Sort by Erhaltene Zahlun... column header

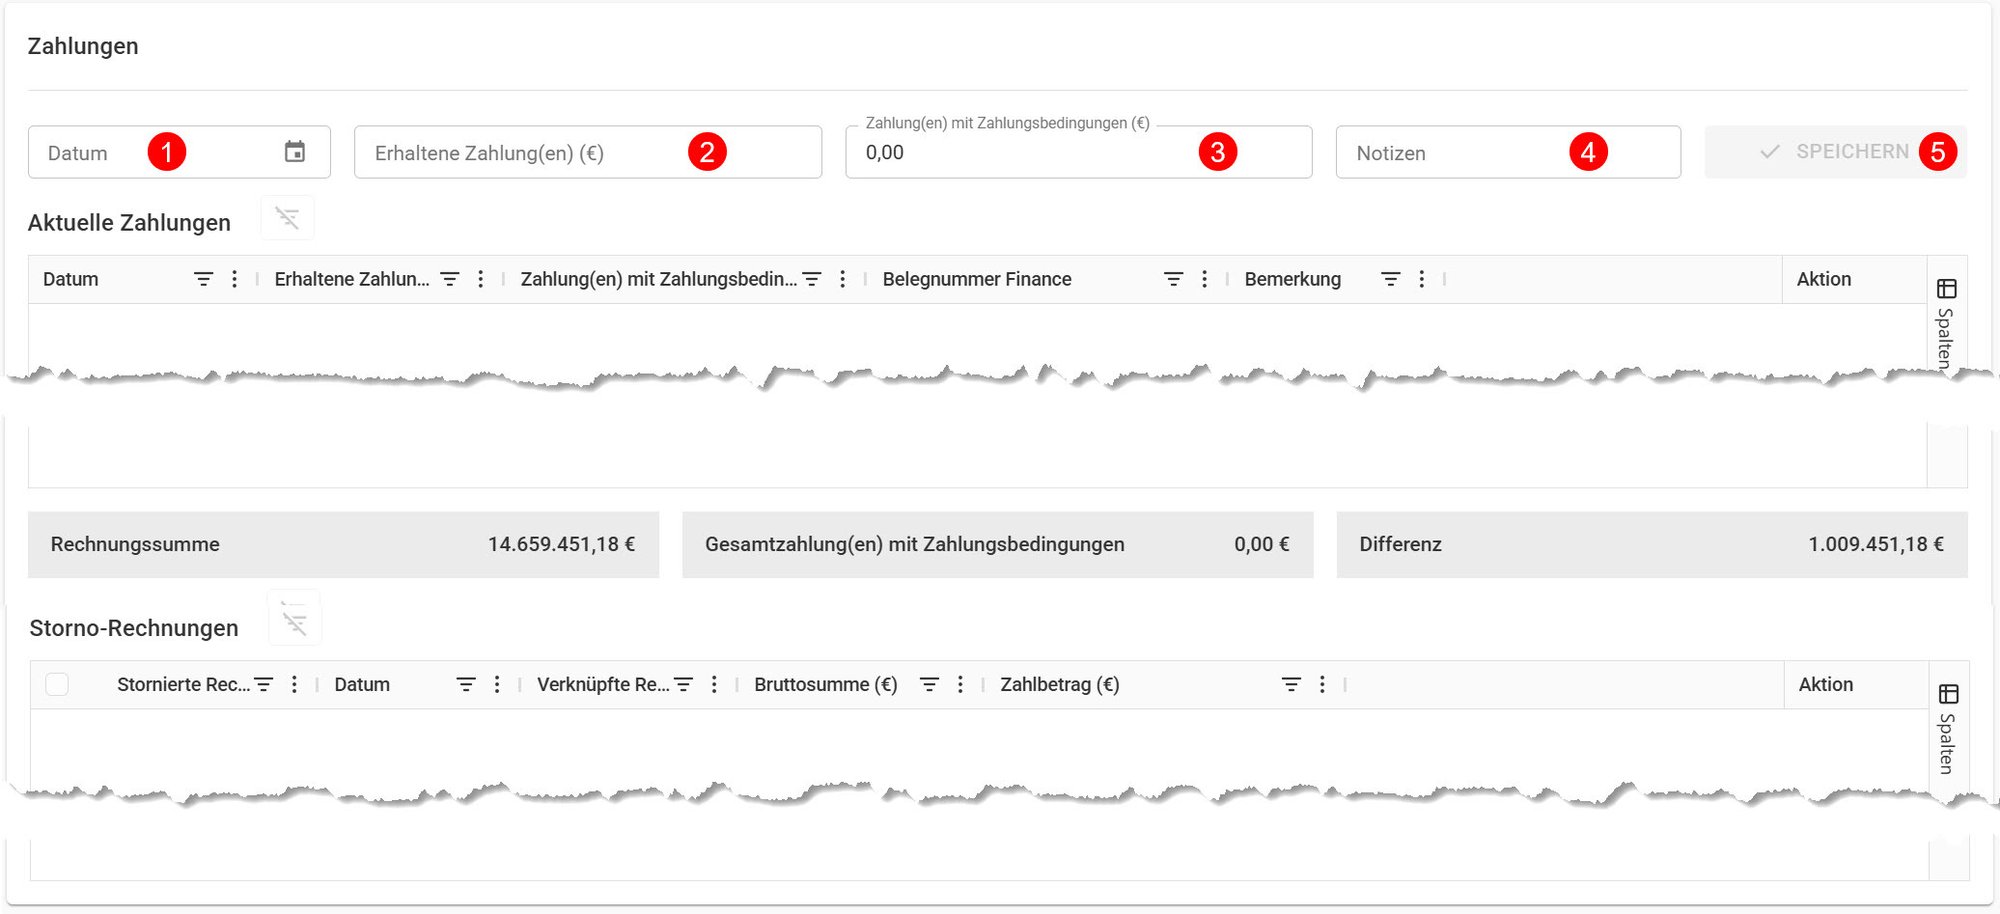[352, 279]
